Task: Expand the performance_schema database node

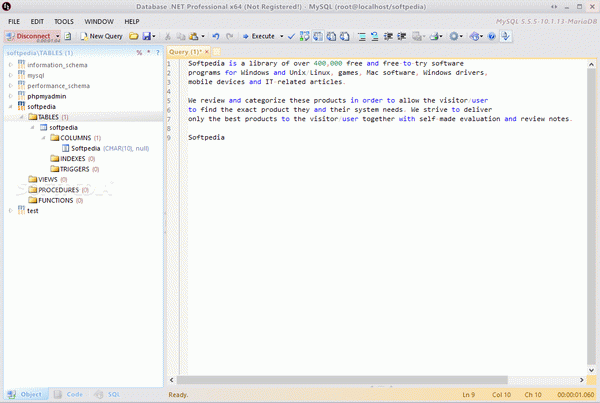Action: (11, 86)
